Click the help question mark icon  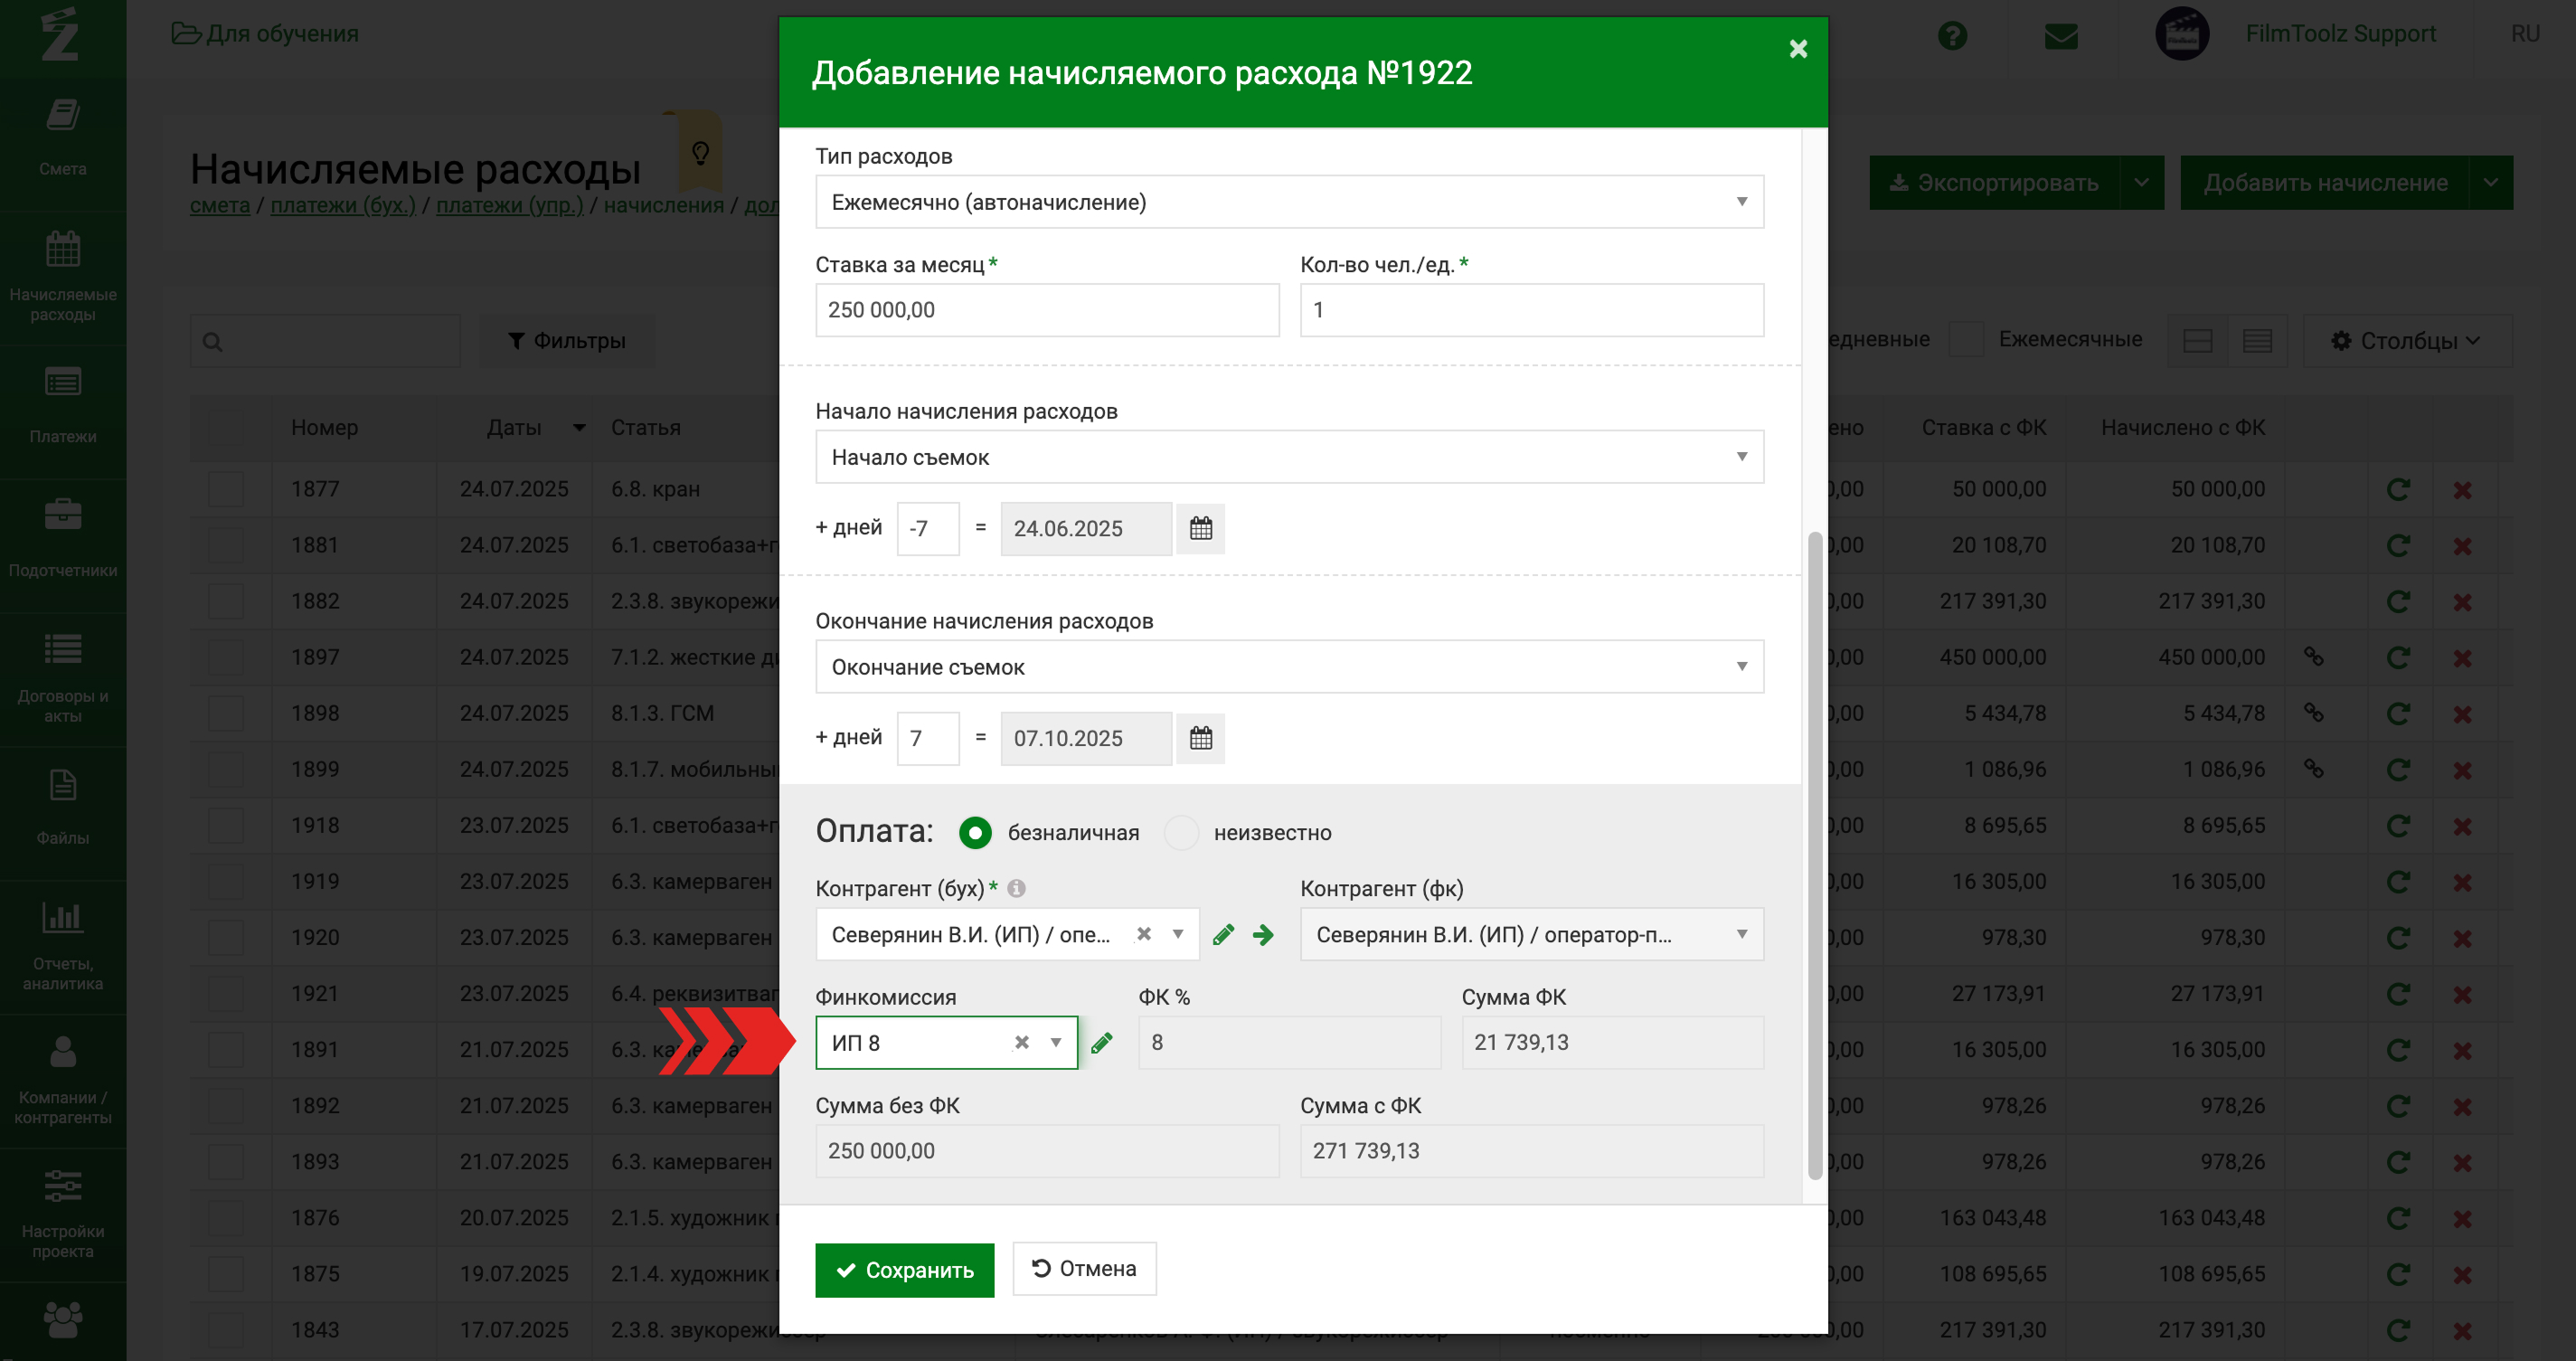(x=1952, y=36)
